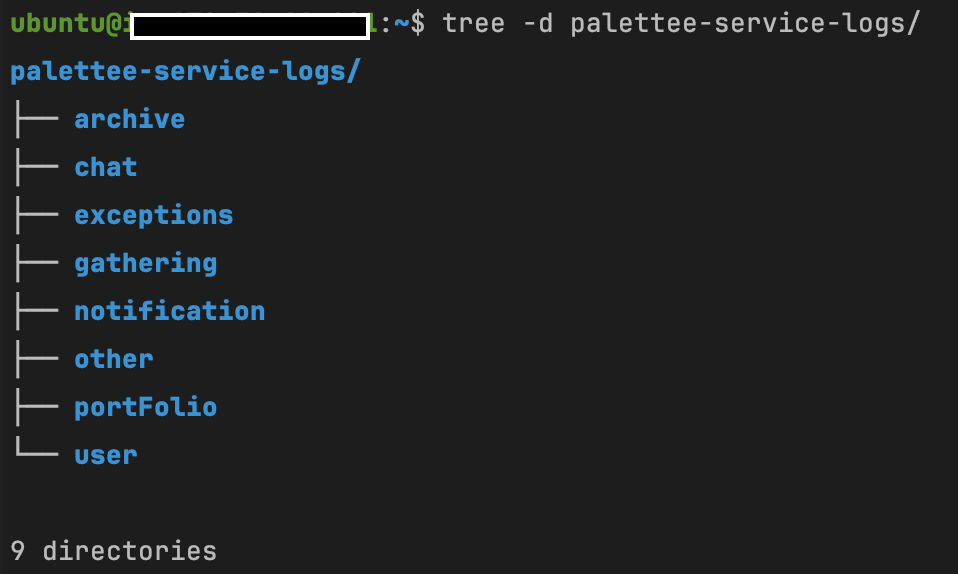Click the portFolio directory name

point(145,407)
